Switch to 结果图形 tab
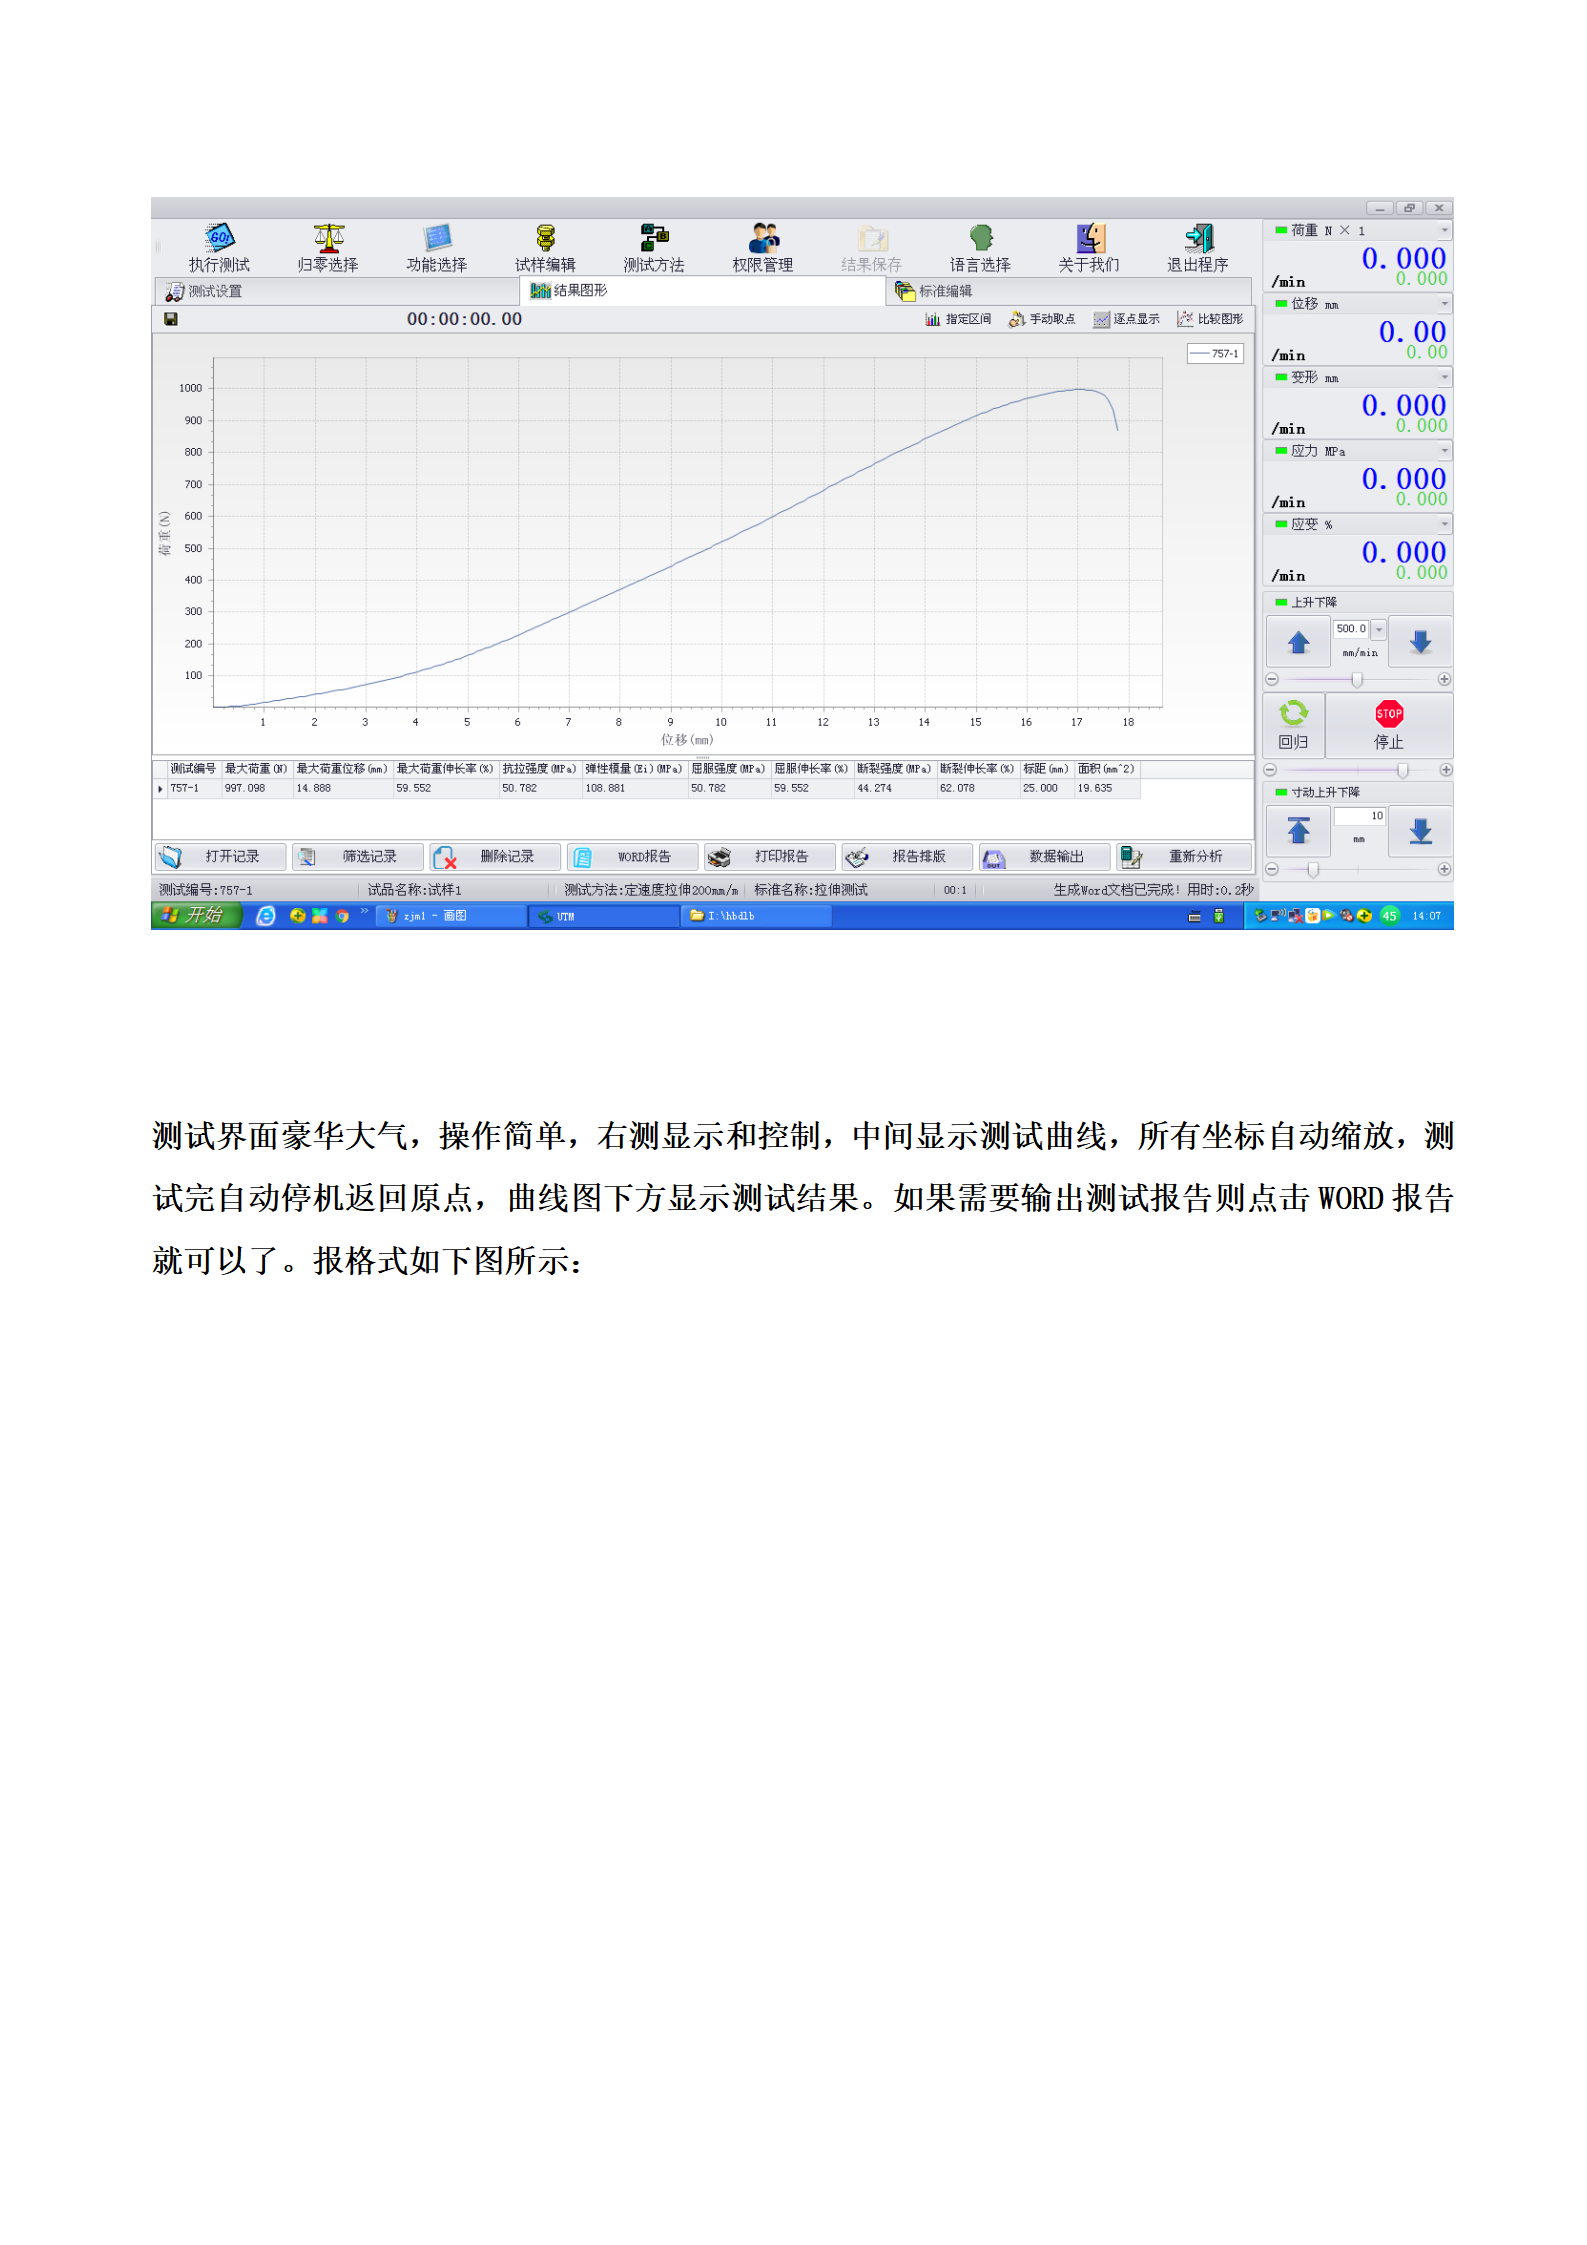The height and width of the screenshot is (2245, 1587). pos(703,291)
